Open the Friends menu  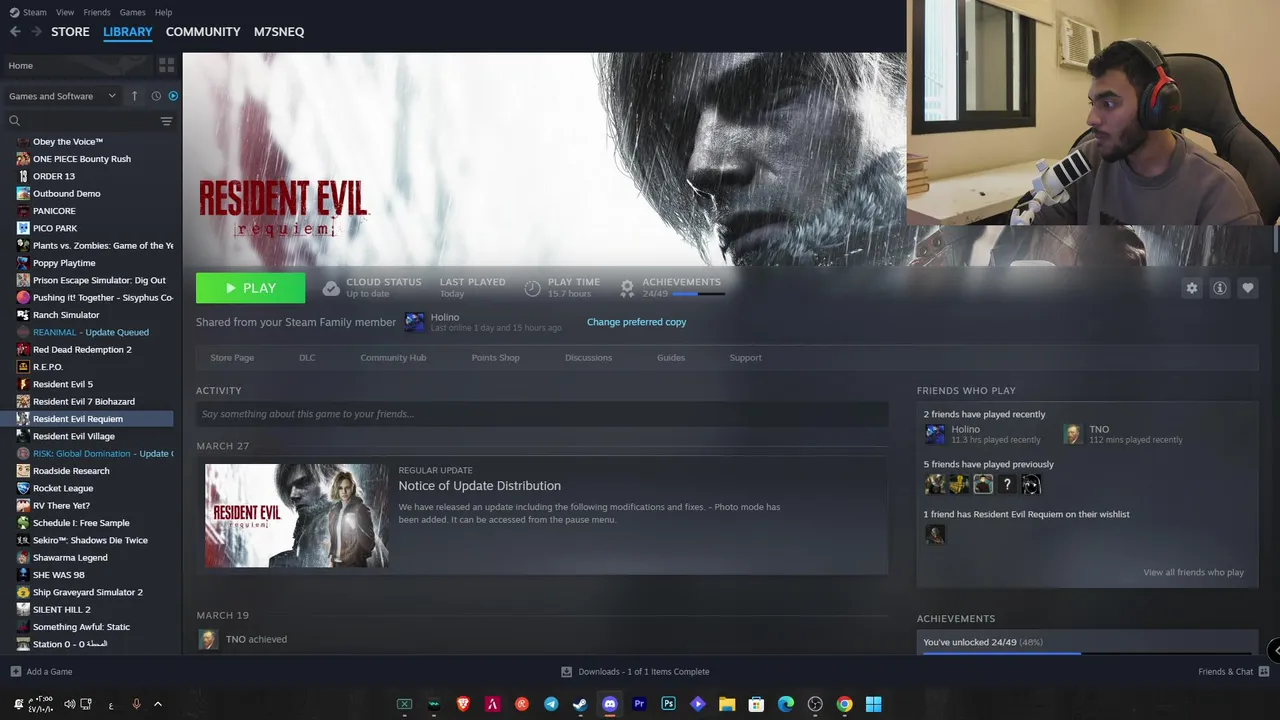click(x=97, y=12)
